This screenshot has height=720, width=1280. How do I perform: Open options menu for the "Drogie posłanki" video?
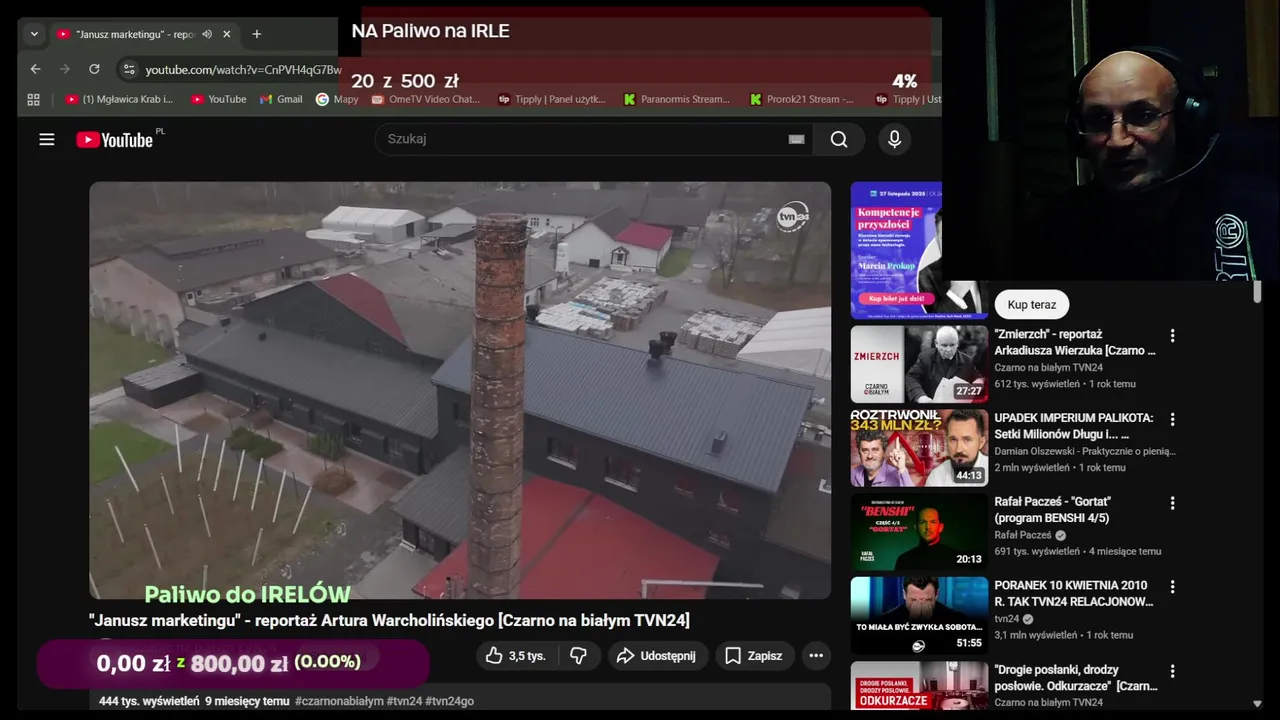click(1172, 671)
